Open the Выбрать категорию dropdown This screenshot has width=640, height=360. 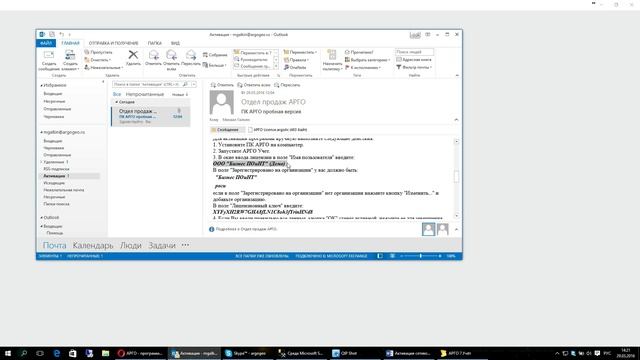367,60
